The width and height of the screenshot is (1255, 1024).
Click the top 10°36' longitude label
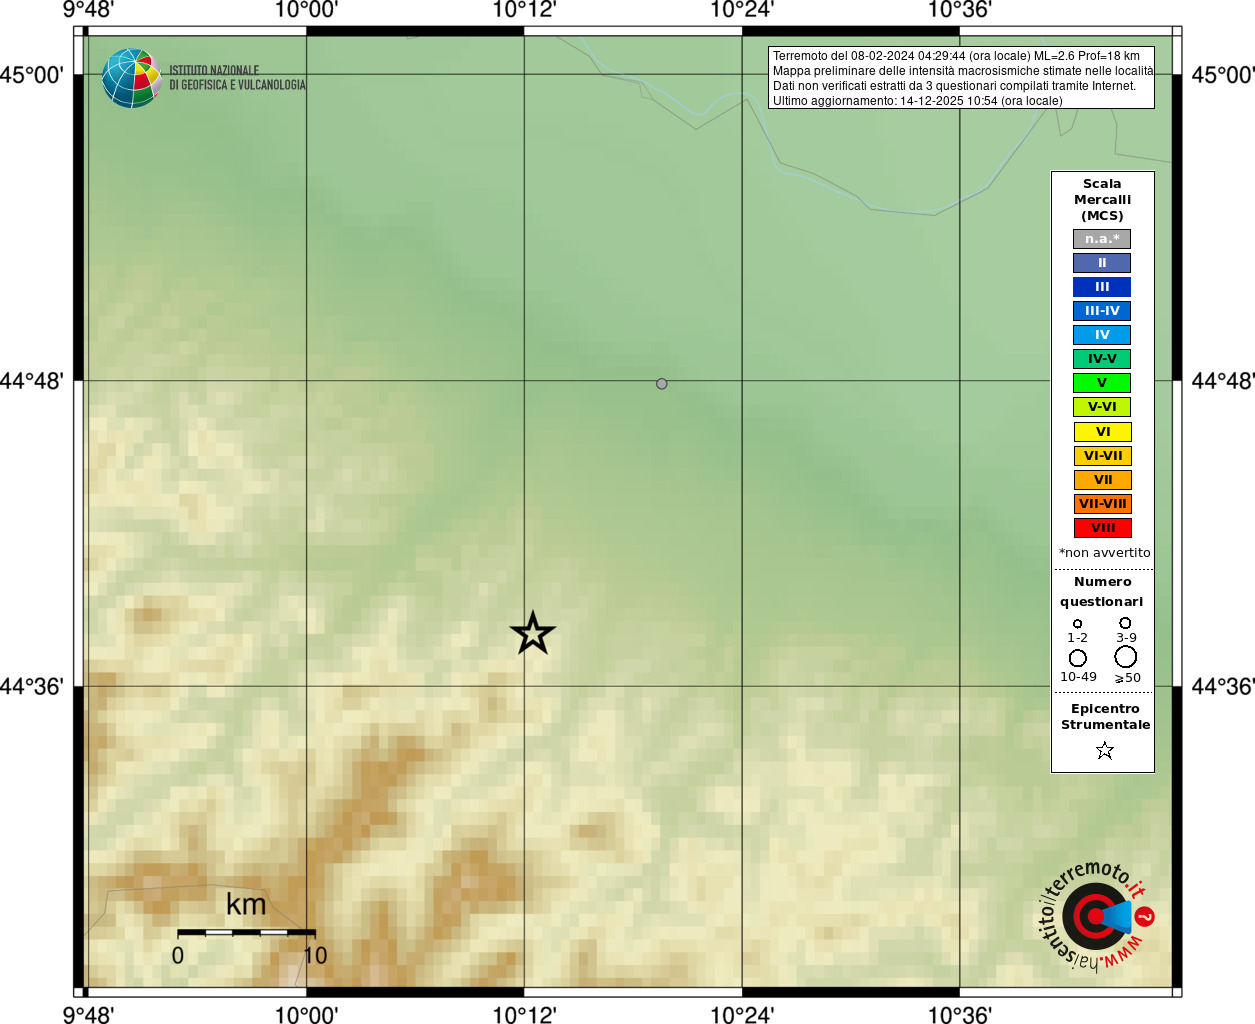tap(959, 10)
